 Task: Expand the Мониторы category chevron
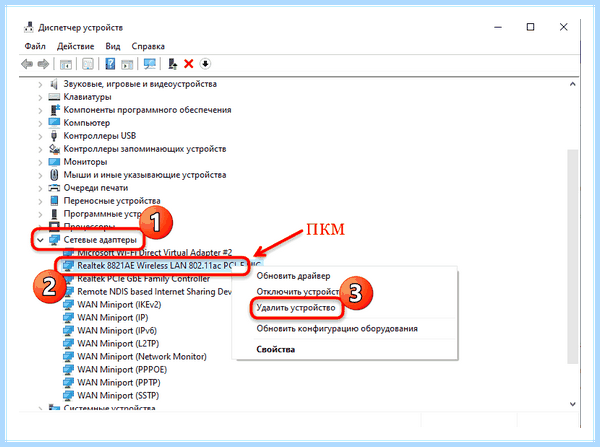click(40, 162)
